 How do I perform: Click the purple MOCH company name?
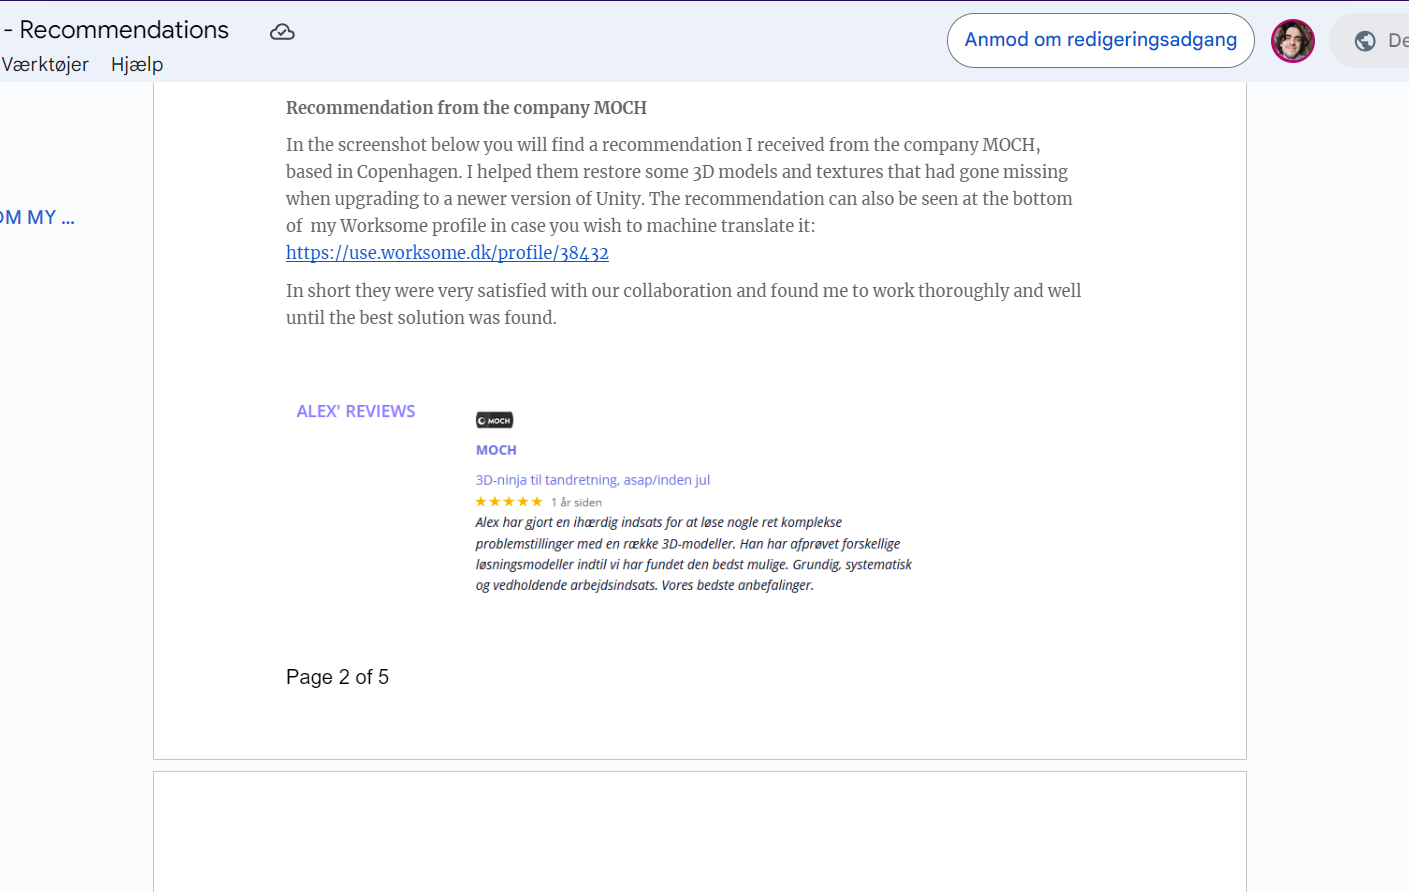coord(496,450)
